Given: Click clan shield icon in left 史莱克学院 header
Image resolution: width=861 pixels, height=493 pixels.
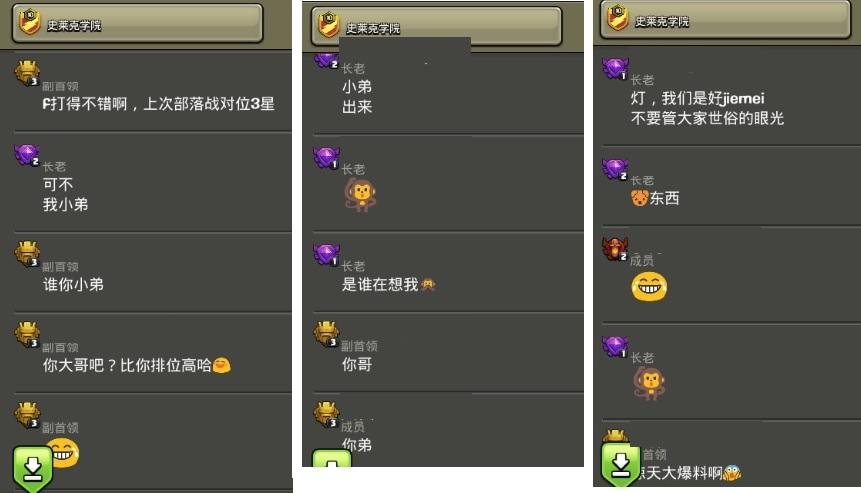Looking at the screenshot, I should click(x=30, y=22).
